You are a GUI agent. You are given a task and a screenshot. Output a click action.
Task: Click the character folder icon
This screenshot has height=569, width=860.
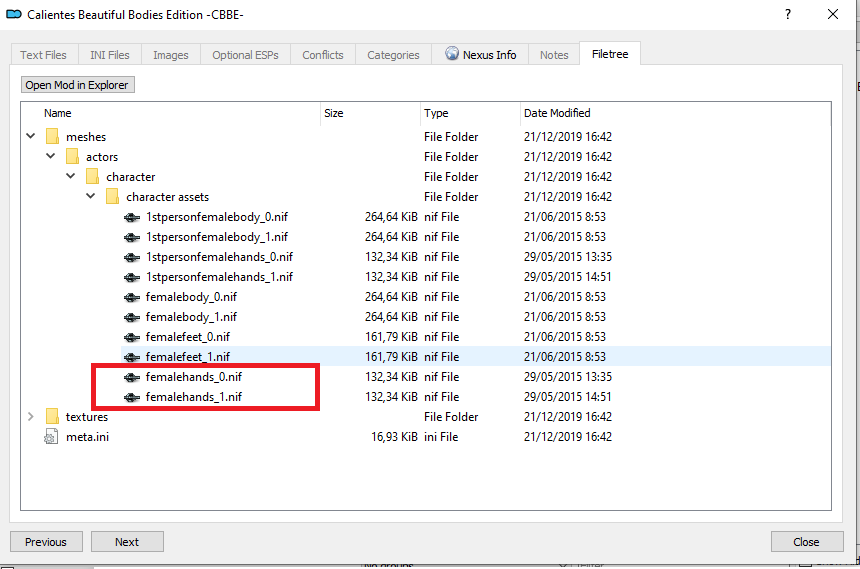(92, 176)
